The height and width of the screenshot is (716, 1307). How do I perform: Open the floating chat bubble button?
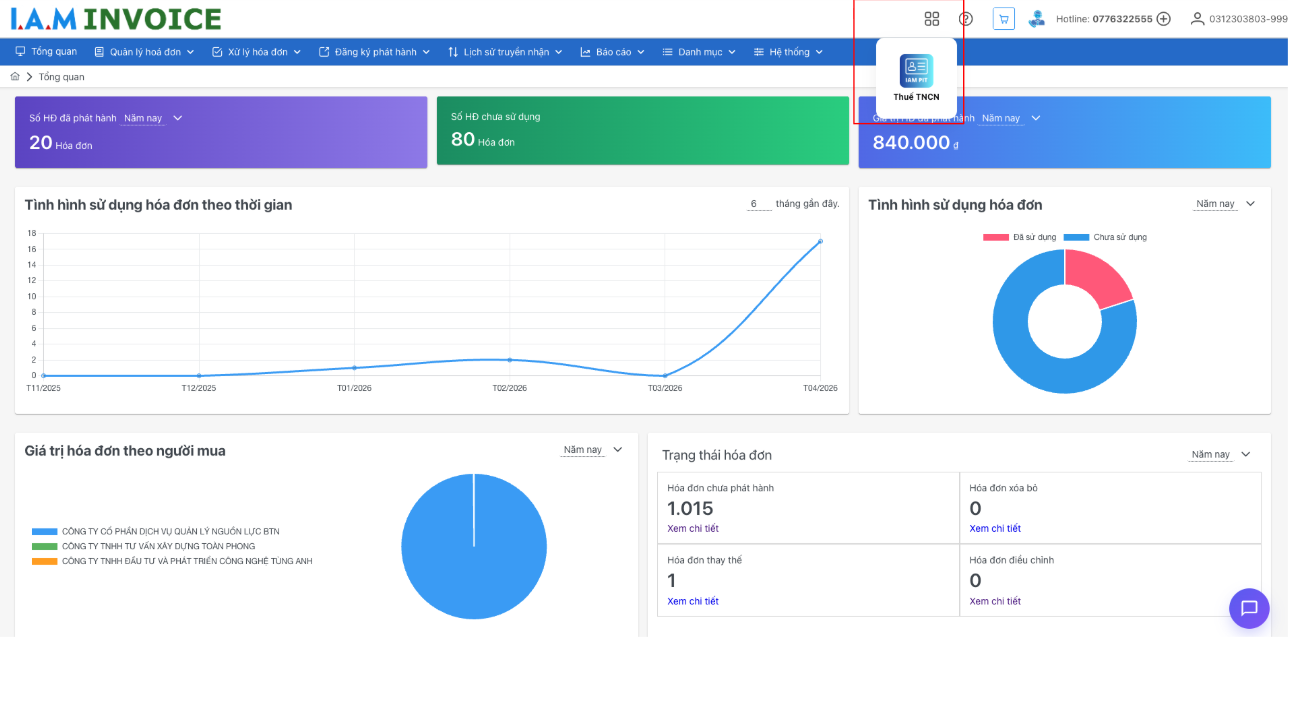coord(1249,608)
